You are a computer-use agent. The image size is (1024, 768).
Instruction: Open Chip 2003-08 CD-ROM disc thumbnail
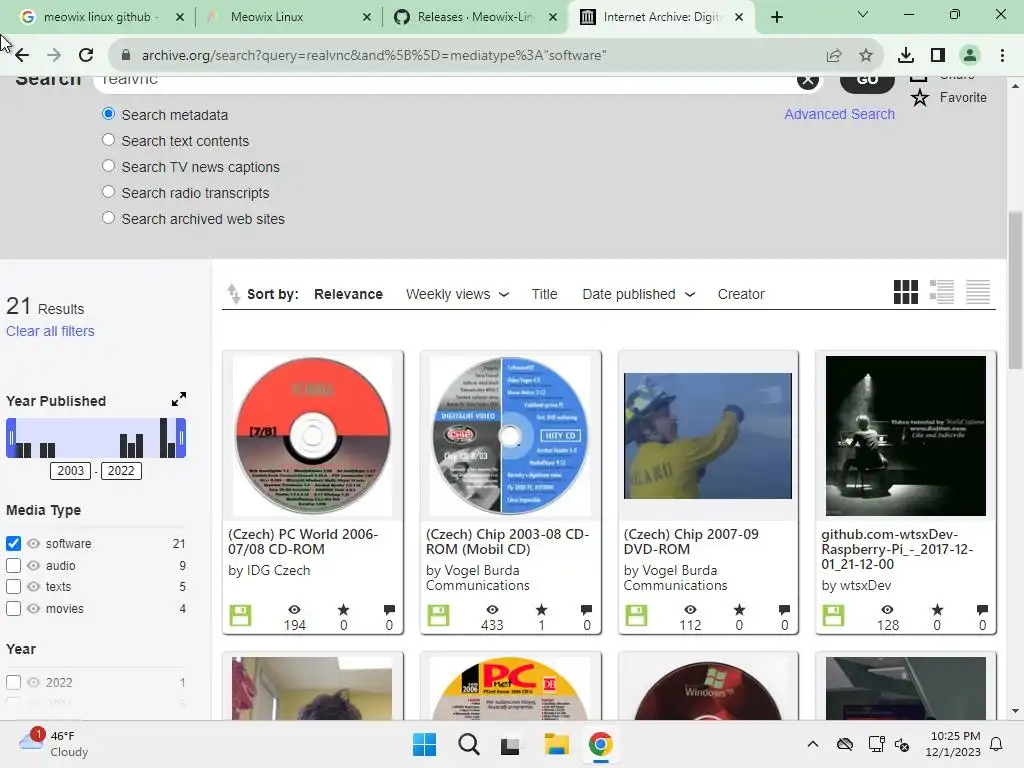510,436
